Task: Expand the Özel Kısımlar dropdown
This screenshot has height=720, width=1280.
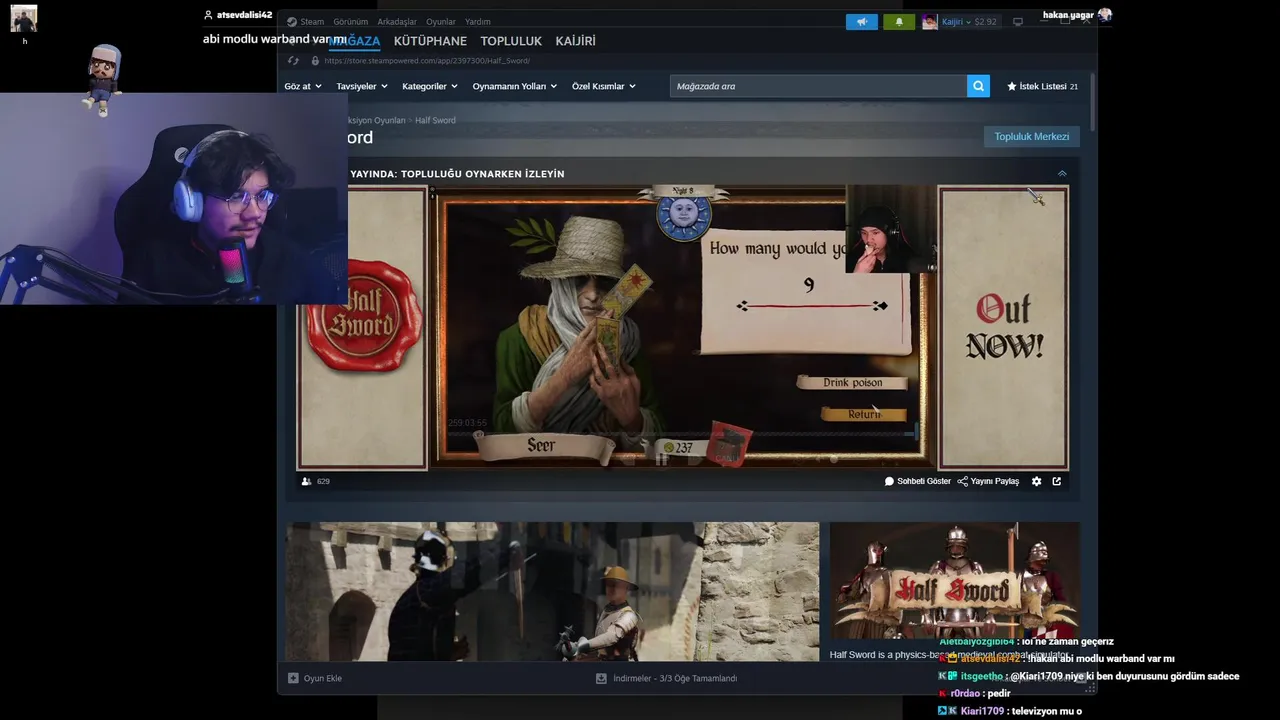Action: tap(604, 86)
